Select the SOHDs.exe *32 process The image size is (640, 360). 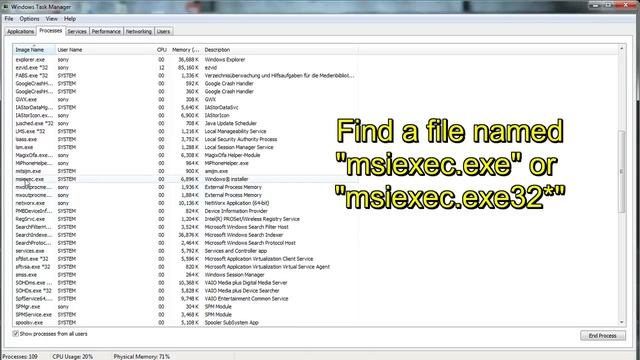tap(185, 291)
